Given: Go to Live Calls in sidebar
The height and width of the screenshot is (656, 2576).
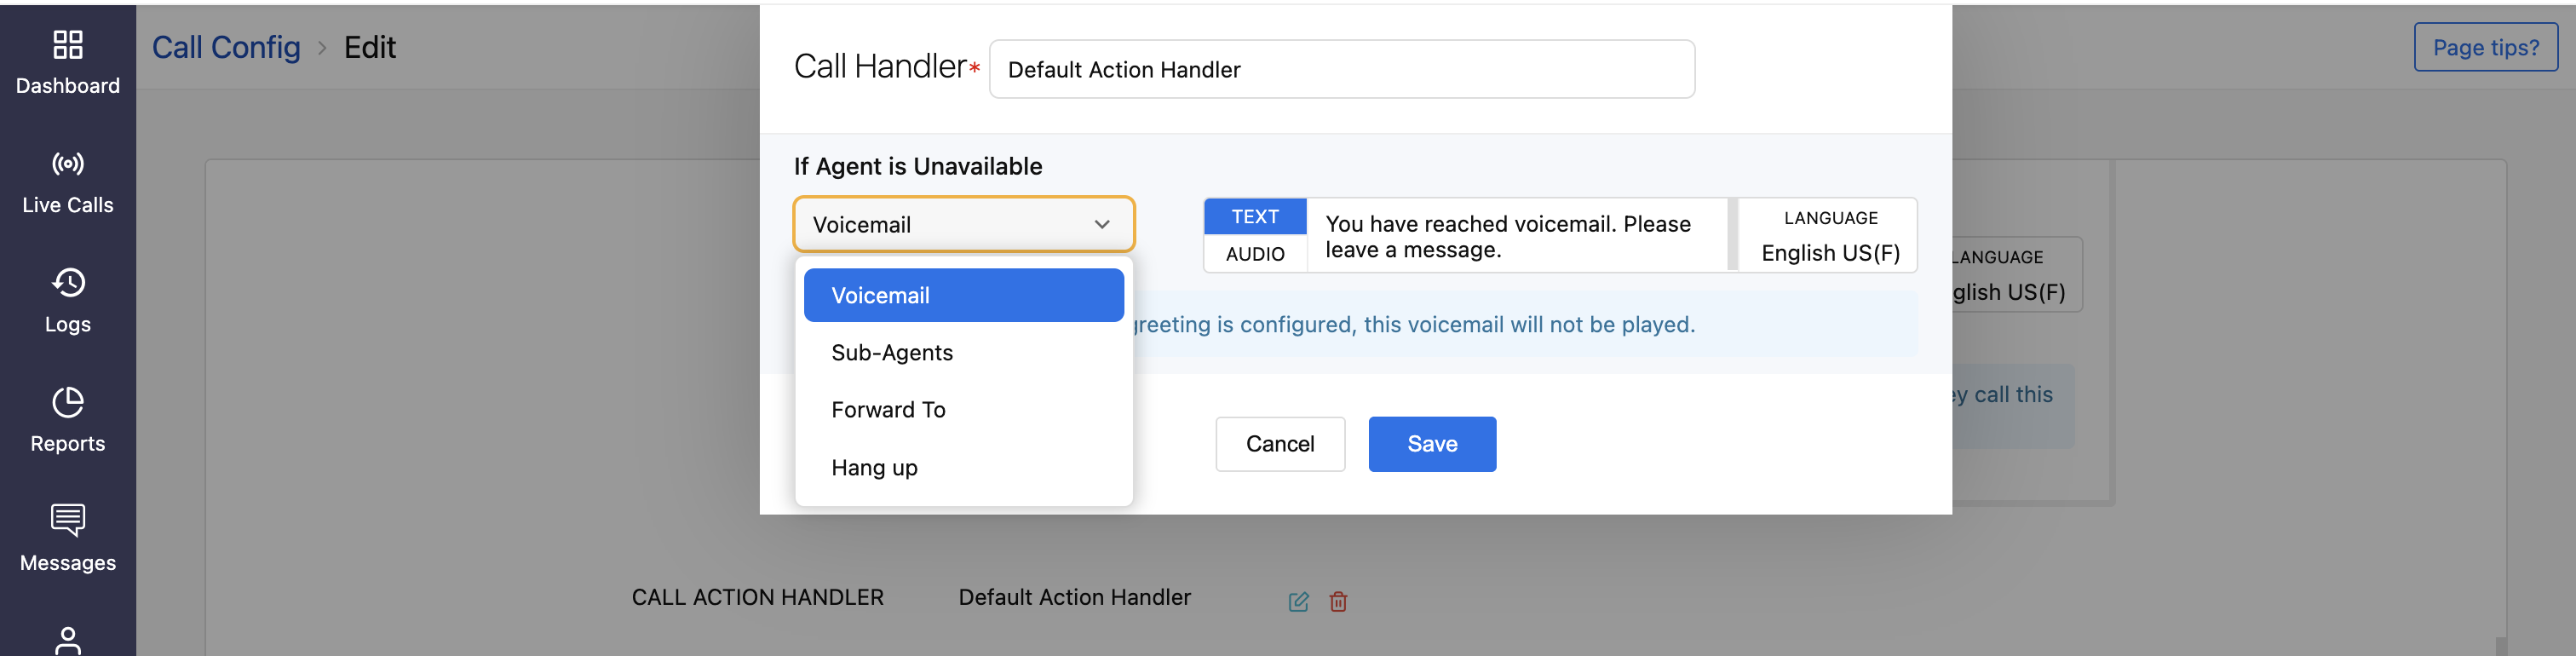Looking at the screenshot, I should (x=67, y=164).
